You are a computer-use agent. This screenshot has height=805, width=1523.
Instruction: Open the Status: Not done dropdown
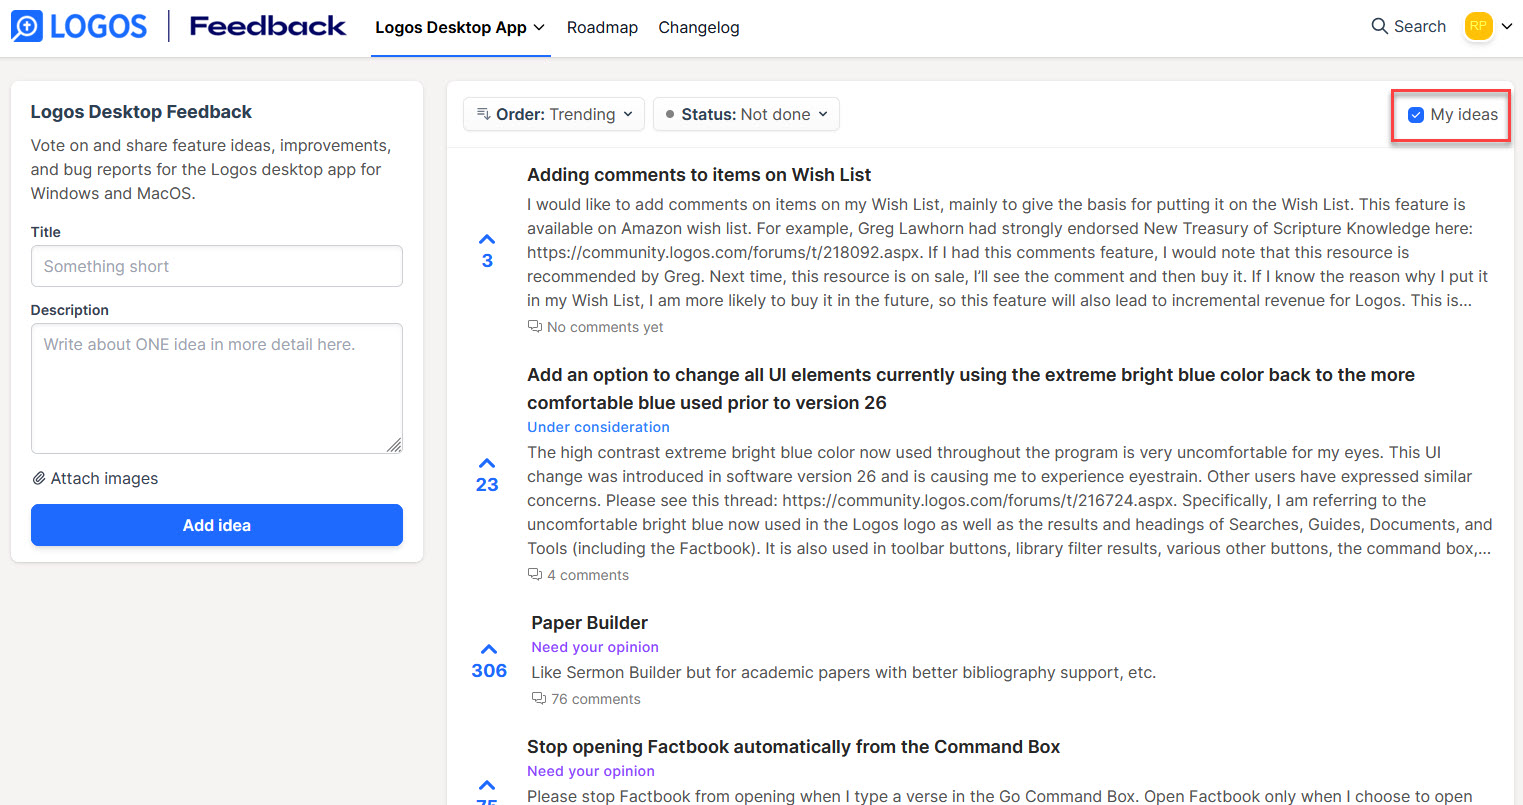coord(746,114)
